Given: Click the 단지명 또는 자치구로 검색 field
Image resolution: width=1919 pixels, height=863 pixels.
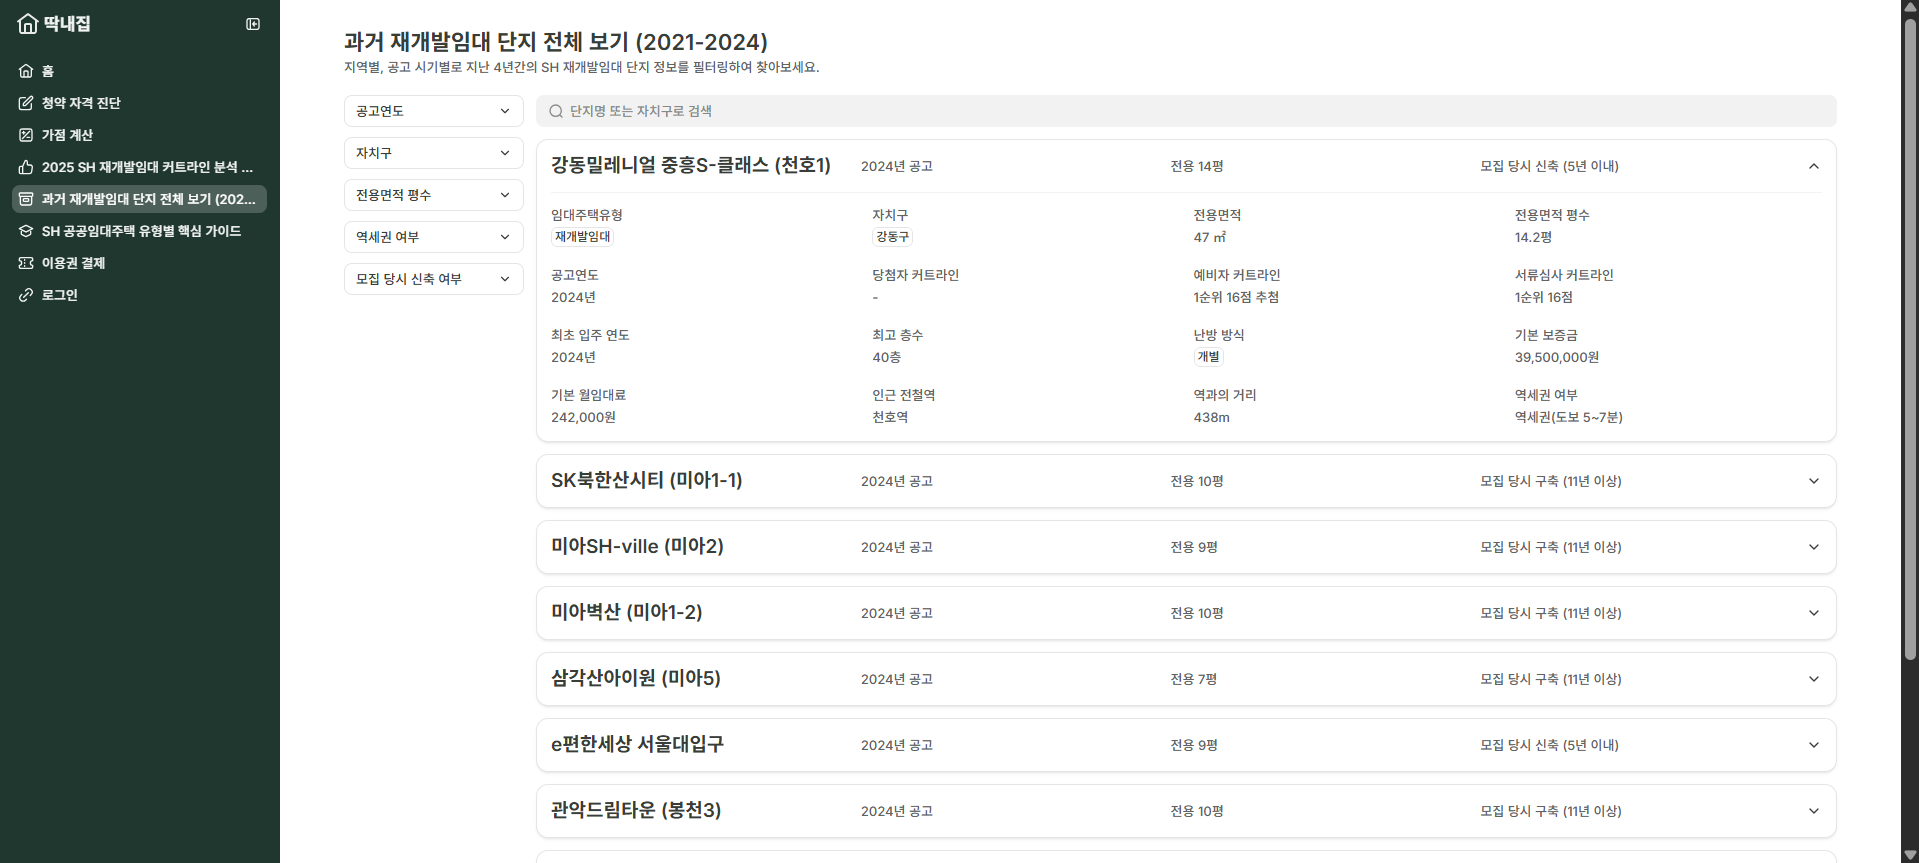Looking at the screenshot, I should tap(1186, 111).
